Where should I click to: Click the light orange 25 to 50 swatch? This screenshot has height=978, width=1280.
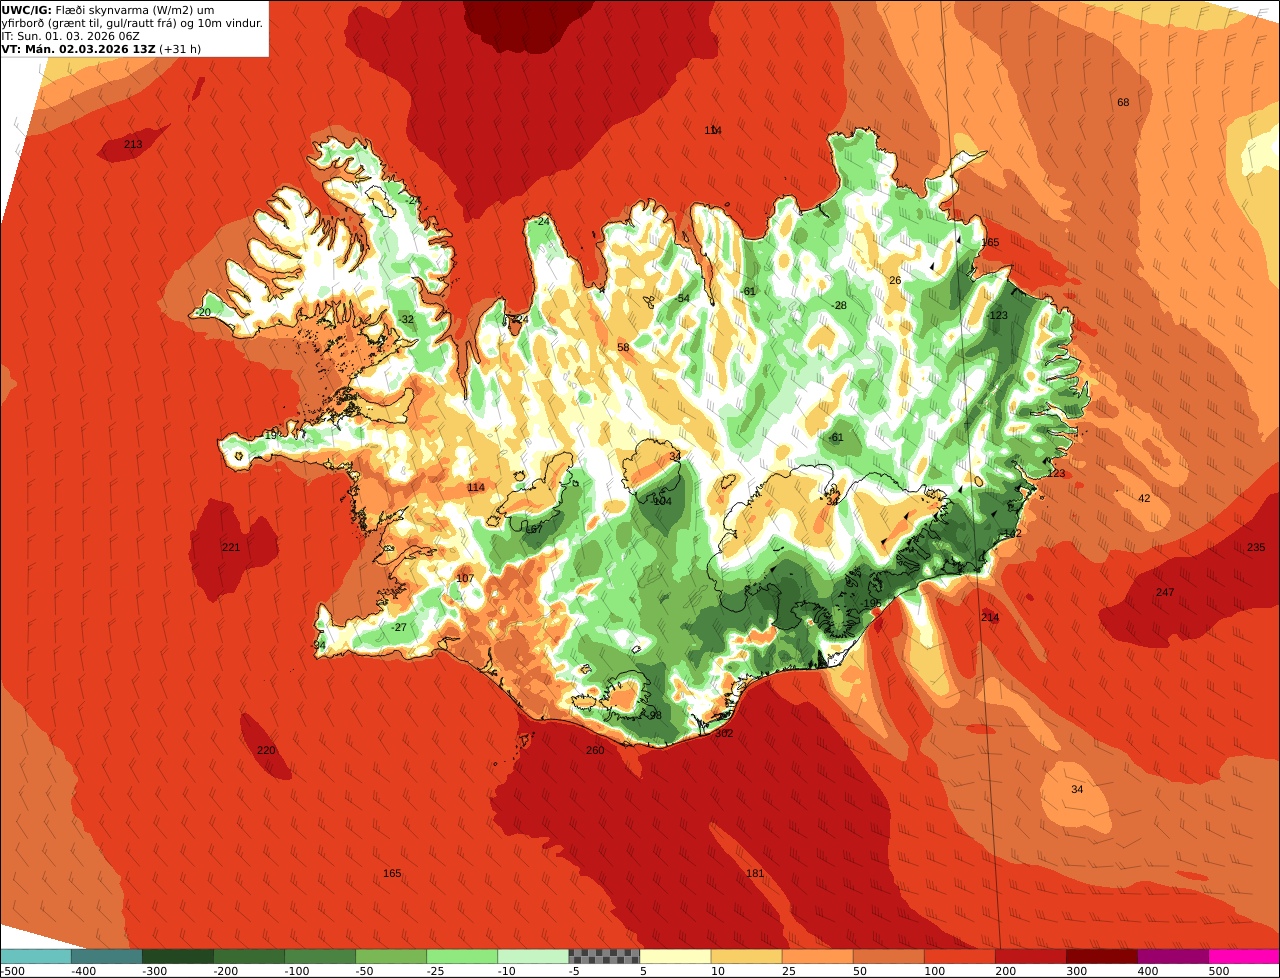point(817,956)
